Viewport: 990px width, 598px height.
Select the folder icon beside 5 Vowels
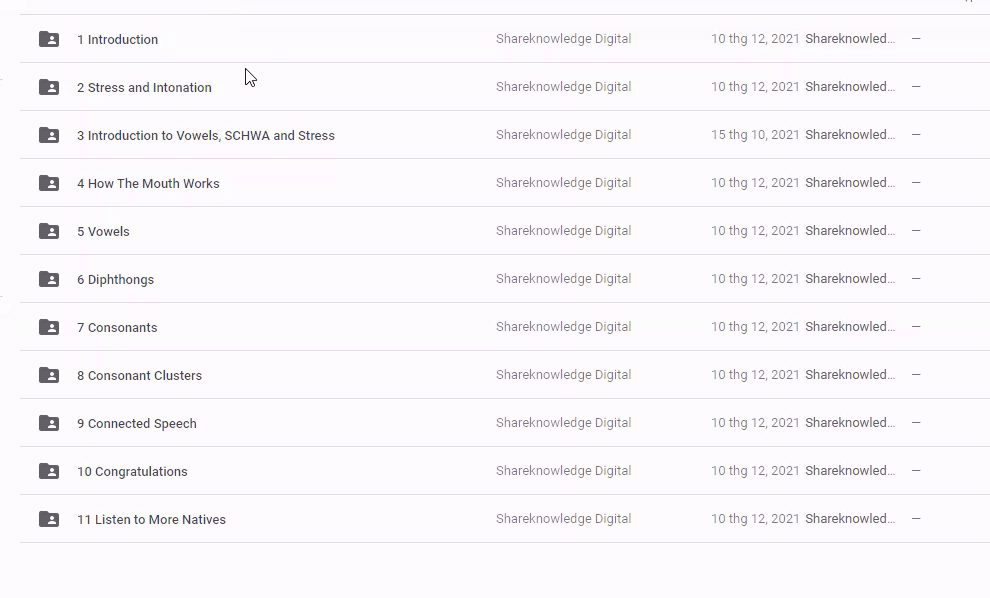(49, 231)
